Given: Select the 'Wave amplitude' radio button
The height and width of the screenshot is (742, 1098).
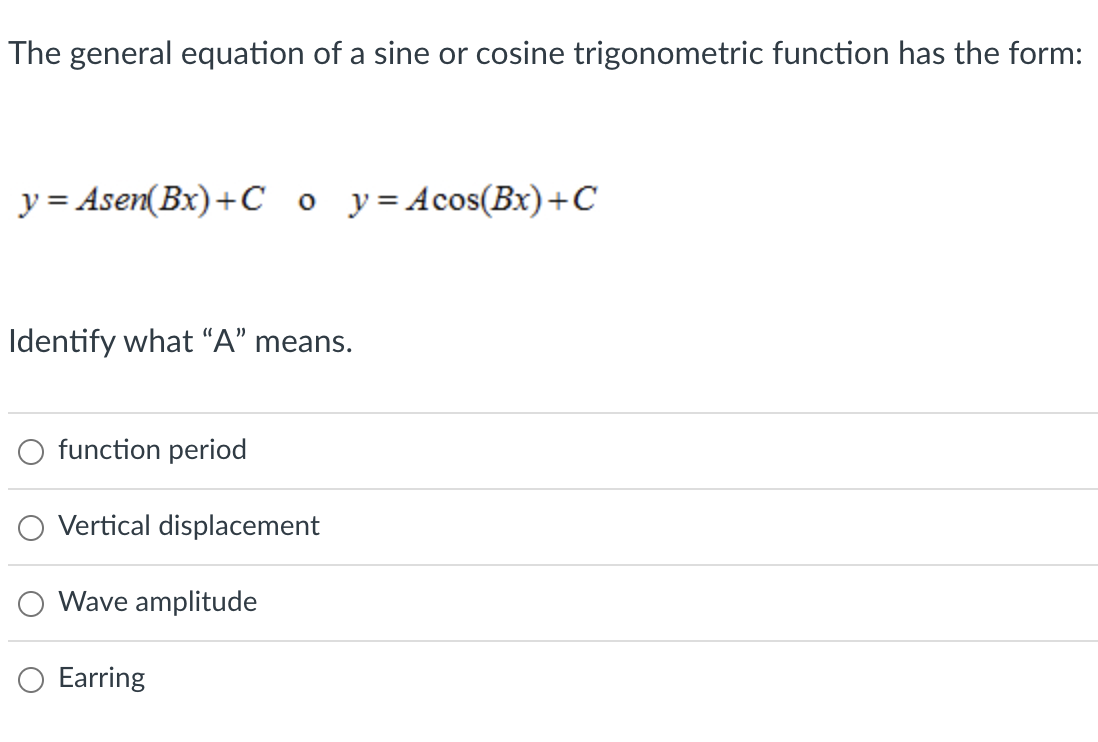Looking at the screenshot, I should point(30,603).
